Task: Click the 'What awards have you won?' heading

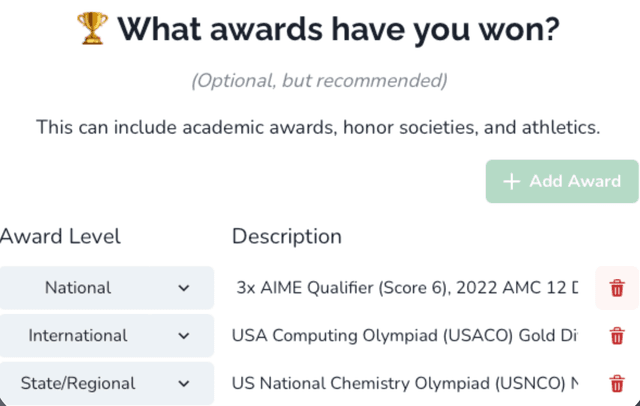Action: (338, 29)
